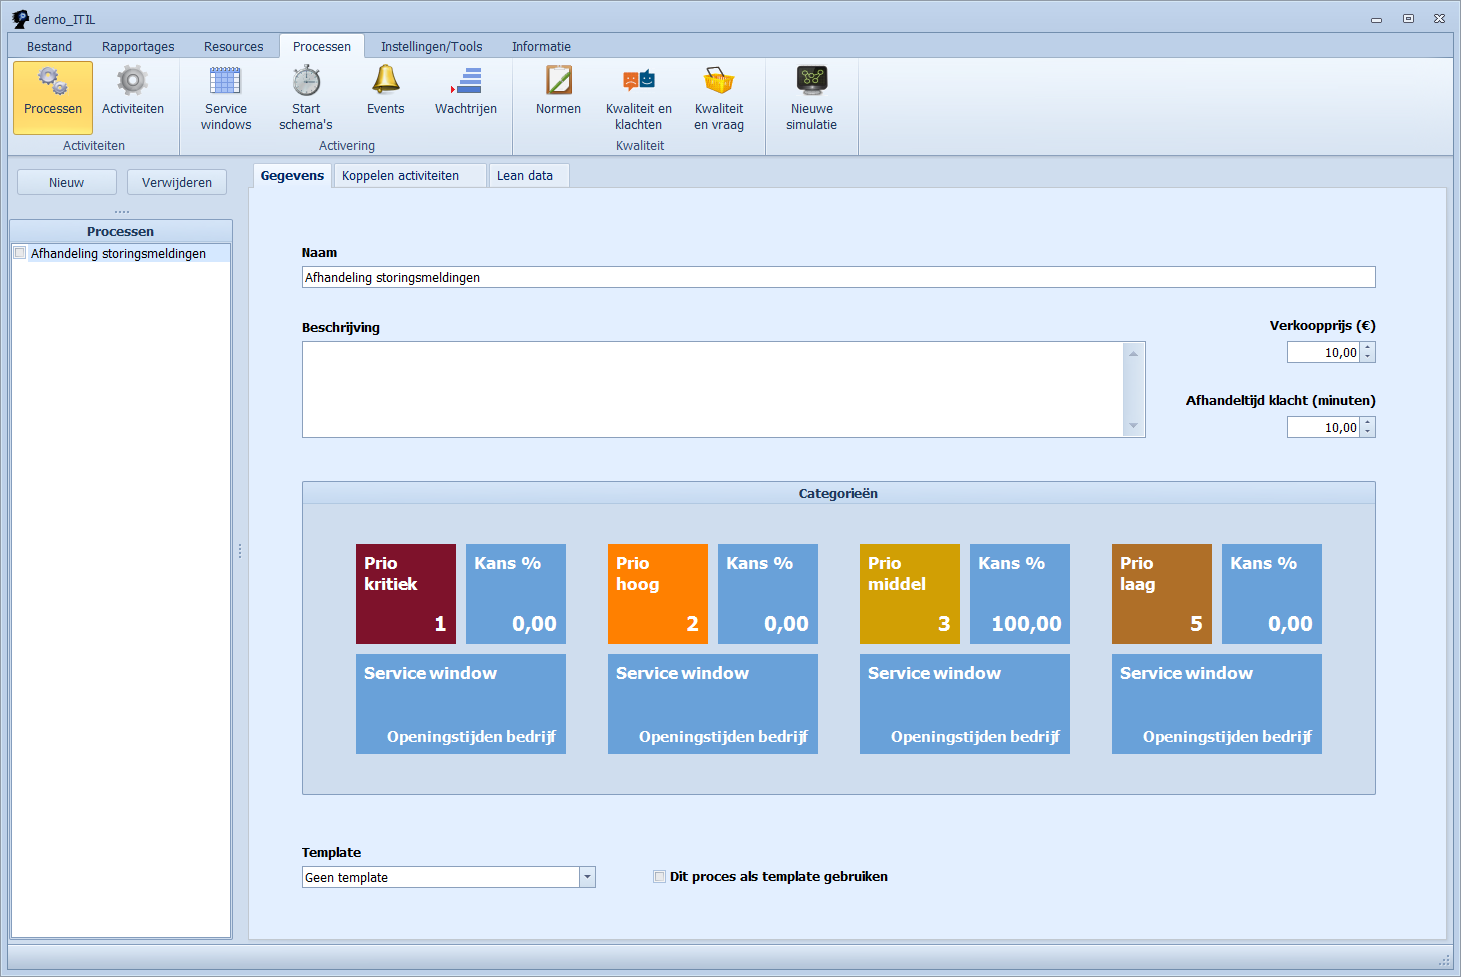Increase Afhandeltijd klacht with up arrow

click(1368, 422)
